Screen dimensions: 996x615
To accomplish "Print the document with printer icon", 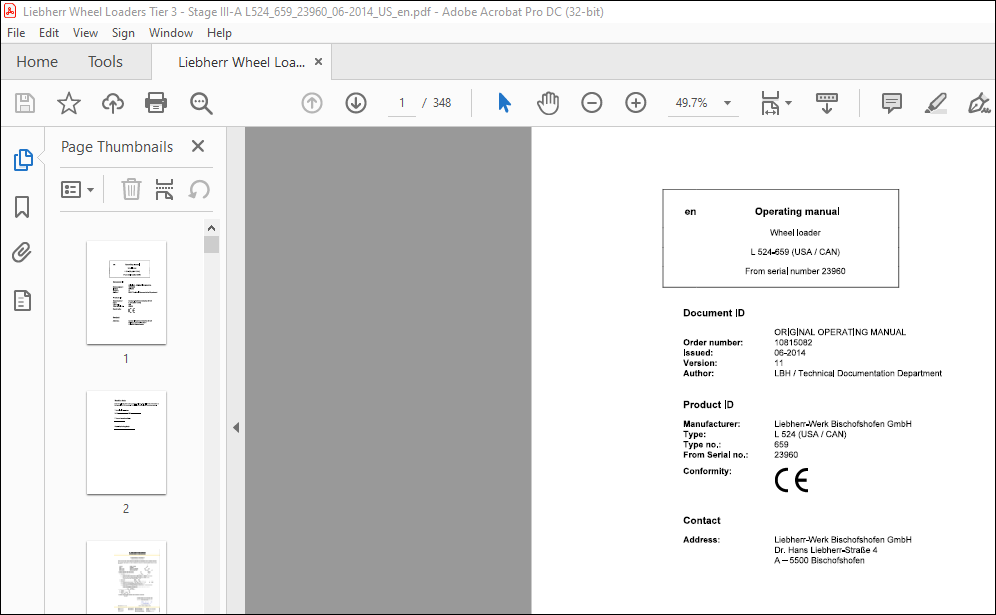I will tap(156, 103).
